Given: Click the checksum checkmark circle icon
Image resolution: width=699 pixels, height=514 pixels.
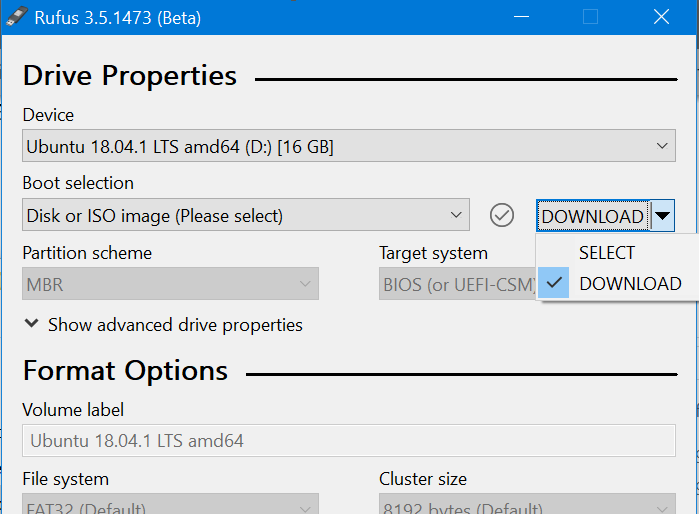Looking at the screenshot, I should (x=502, y=215).
